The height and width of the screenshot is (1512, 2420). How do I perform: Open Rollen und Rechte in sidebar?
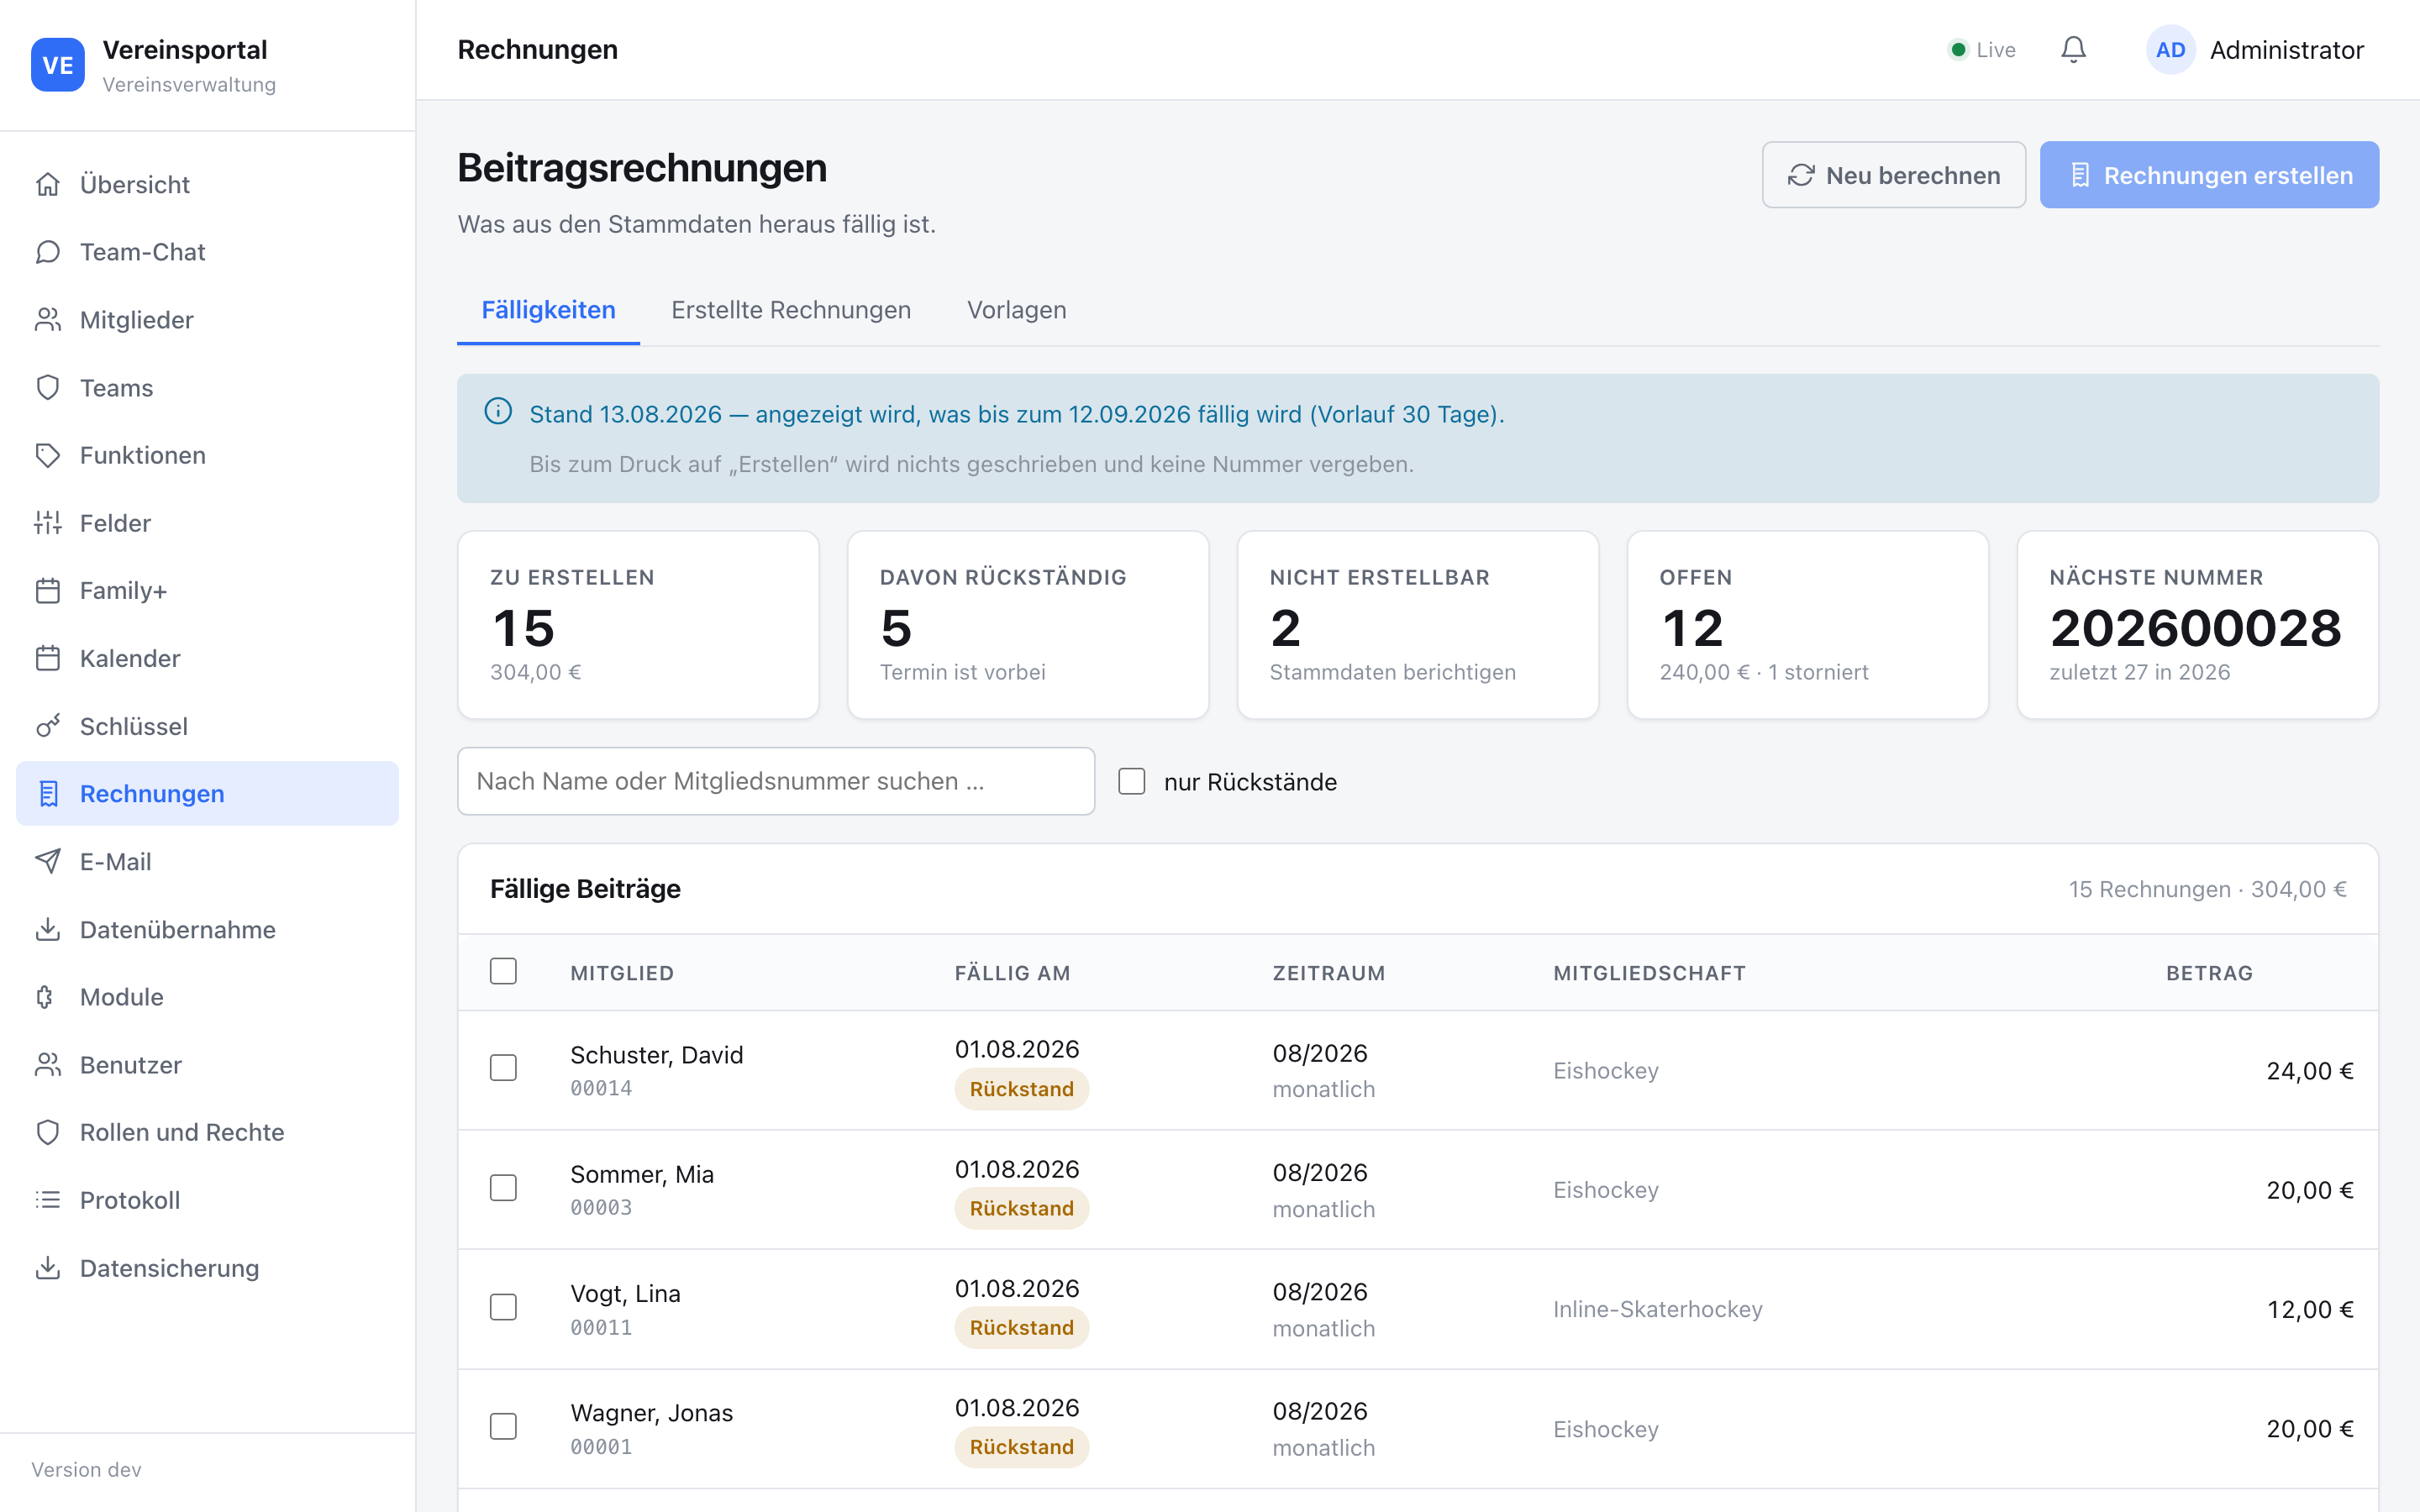[x=207, y=1132]
